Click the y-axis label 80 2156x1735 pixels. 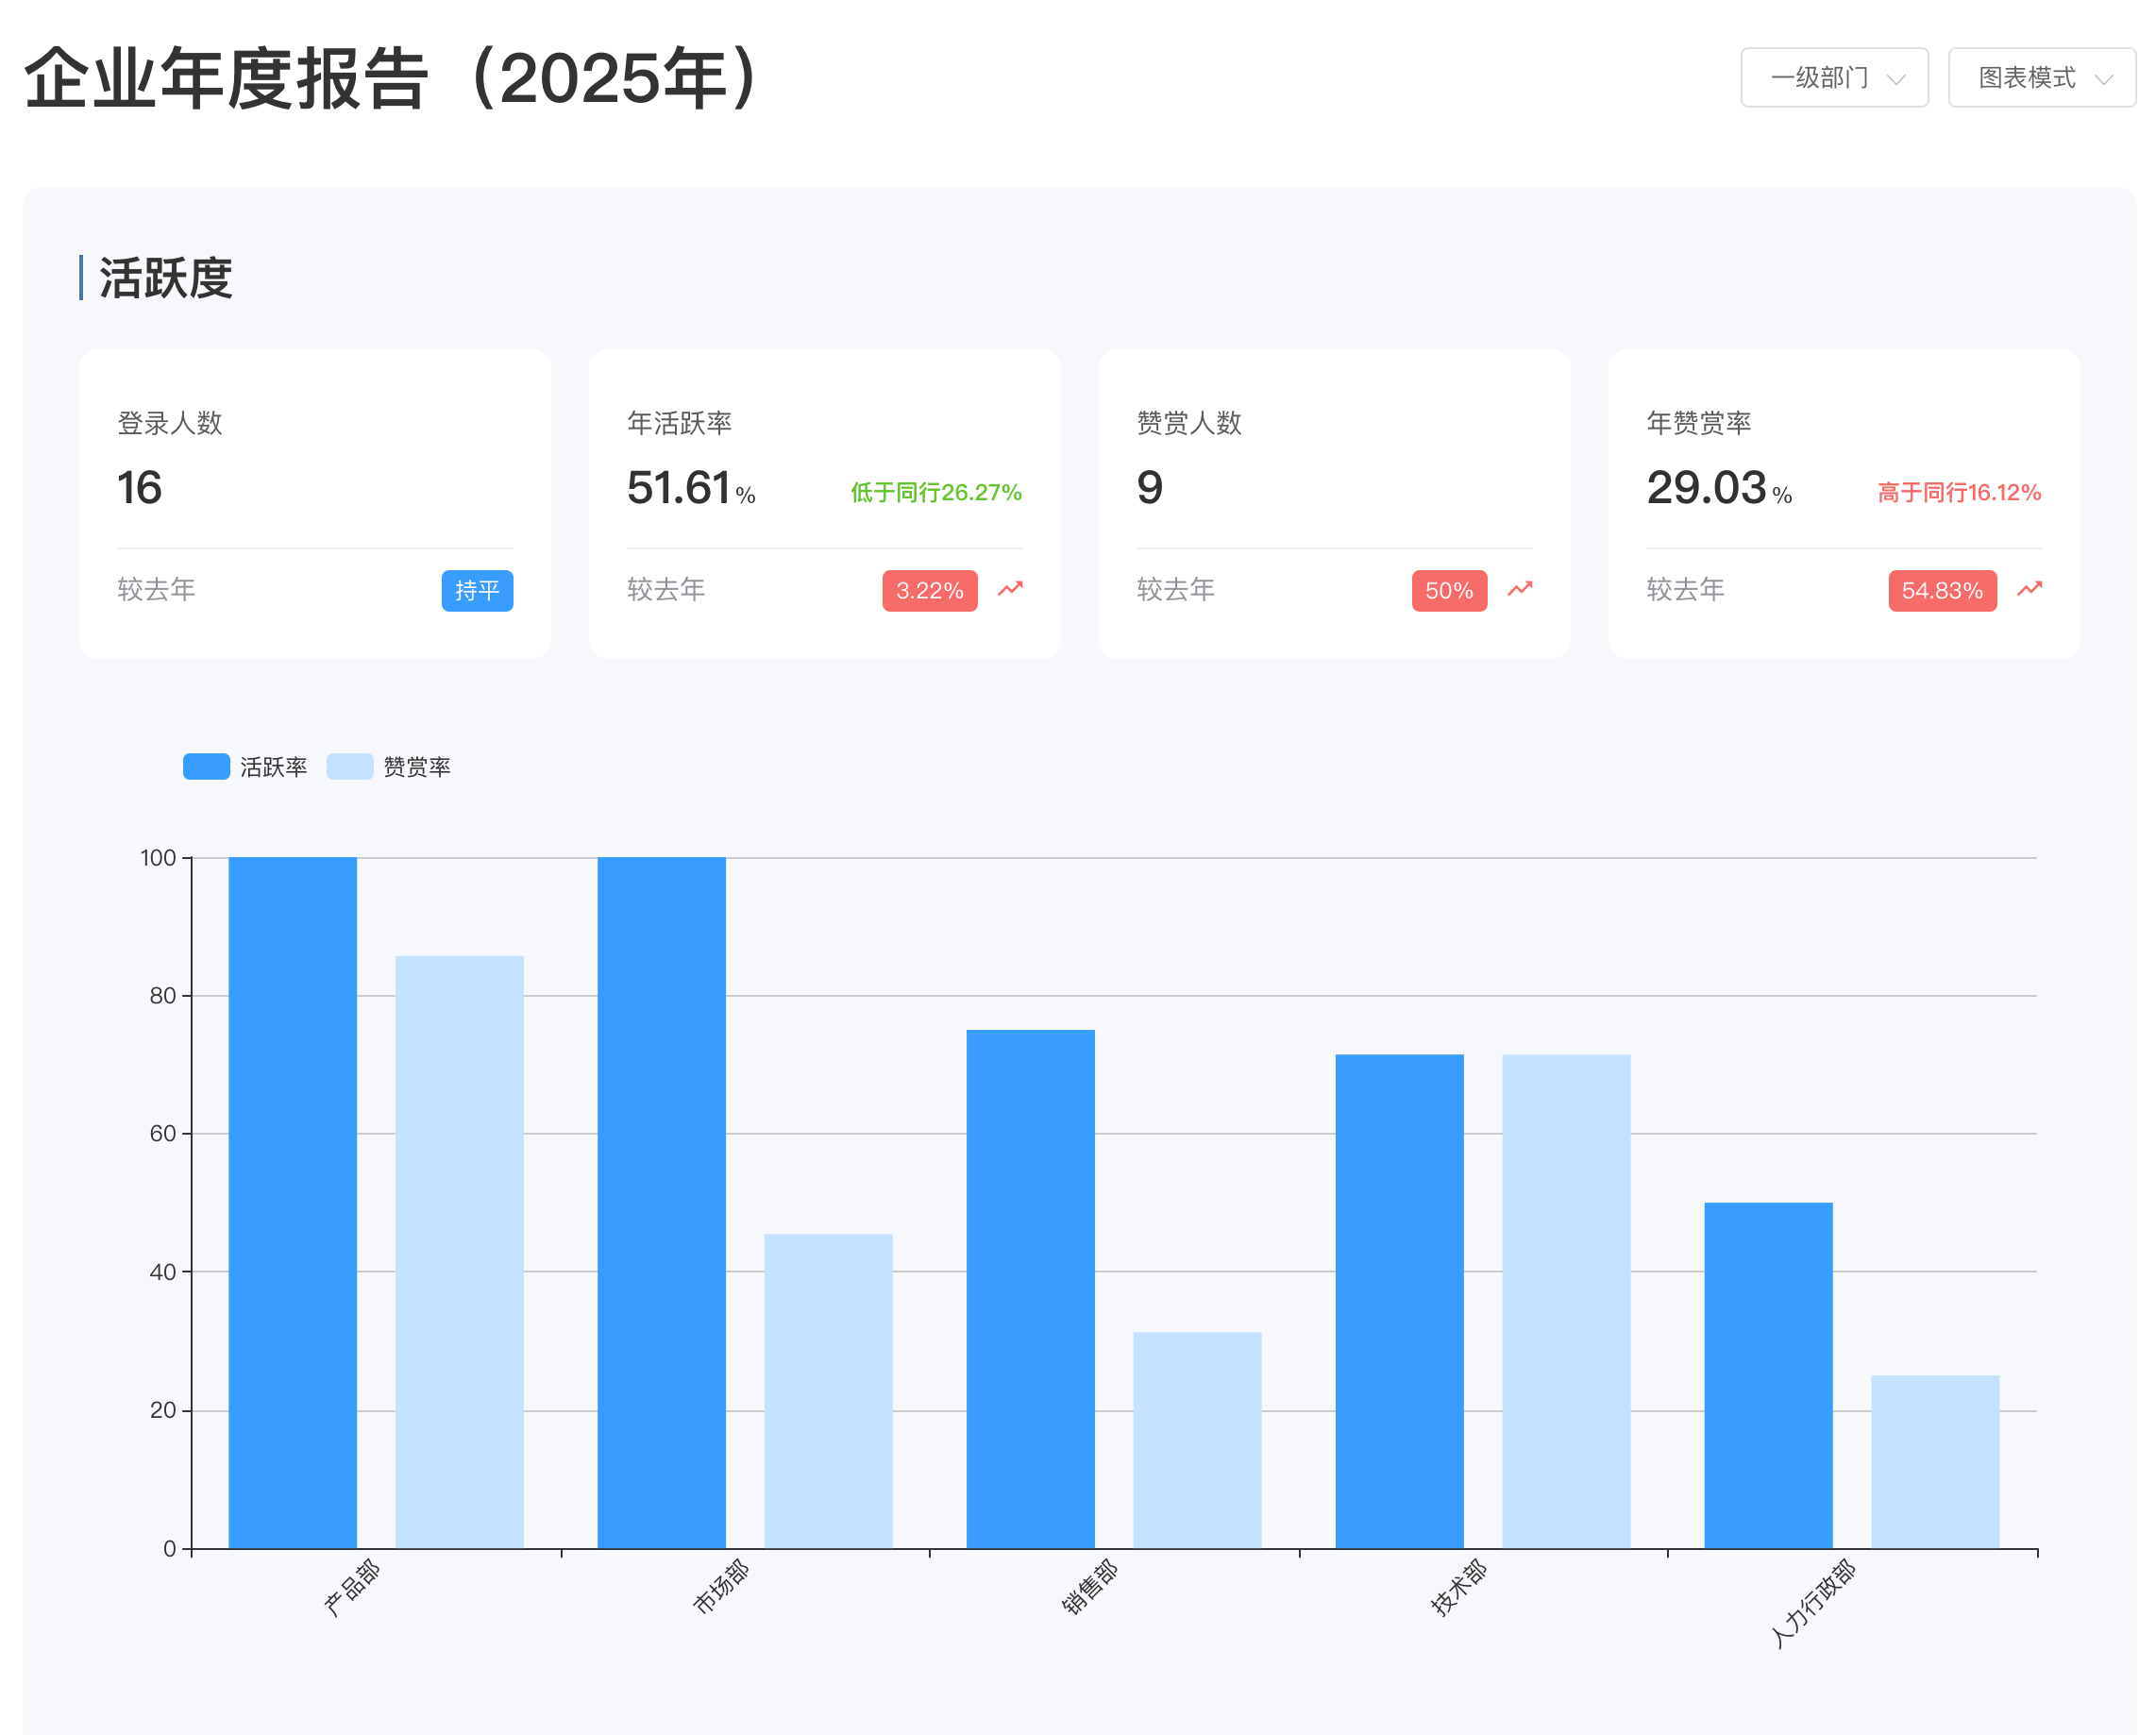[163, 996]
